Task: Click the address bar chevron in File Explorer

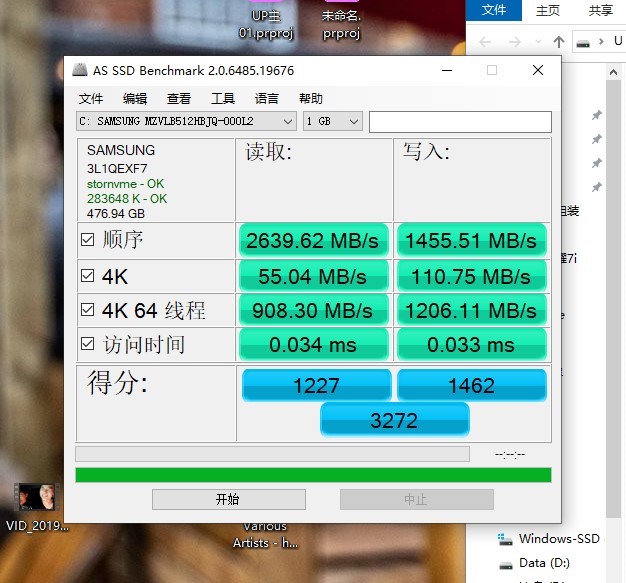Action: (x=601, y=42)
